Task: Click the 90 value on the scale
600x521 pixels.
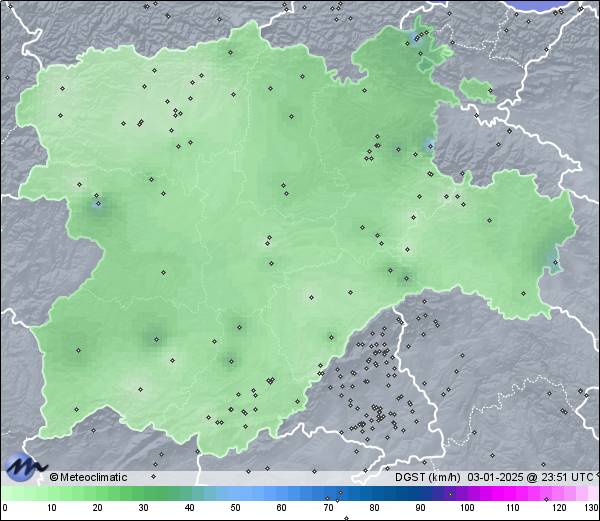Action: (421, 508)
